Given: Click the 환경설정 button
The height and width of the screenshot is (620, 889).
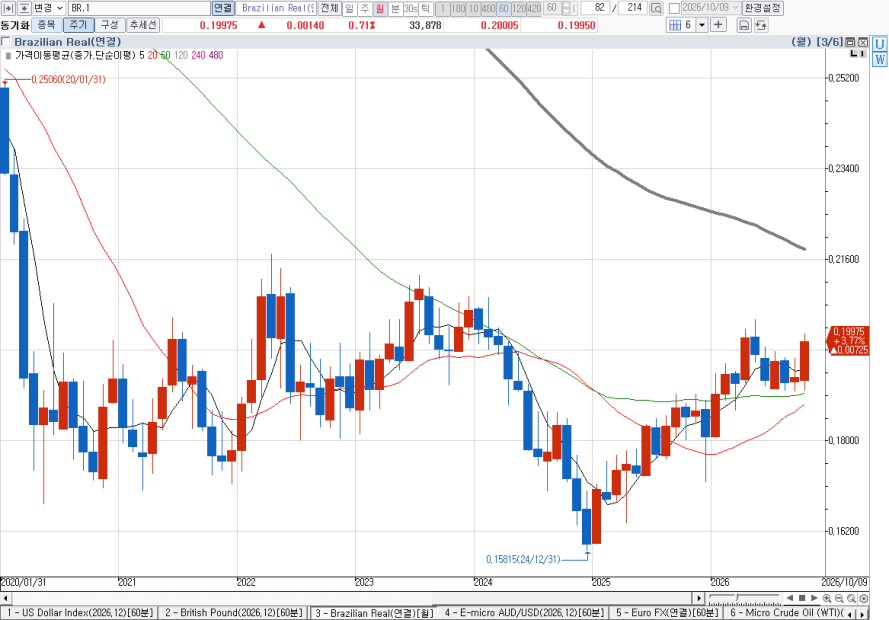Looking at the screenshot, I should tap(763, 9).
